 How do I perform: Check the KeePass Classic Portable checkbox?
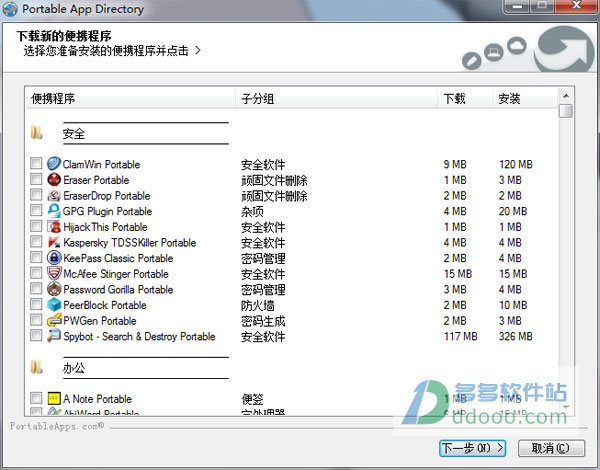(36, 258)
